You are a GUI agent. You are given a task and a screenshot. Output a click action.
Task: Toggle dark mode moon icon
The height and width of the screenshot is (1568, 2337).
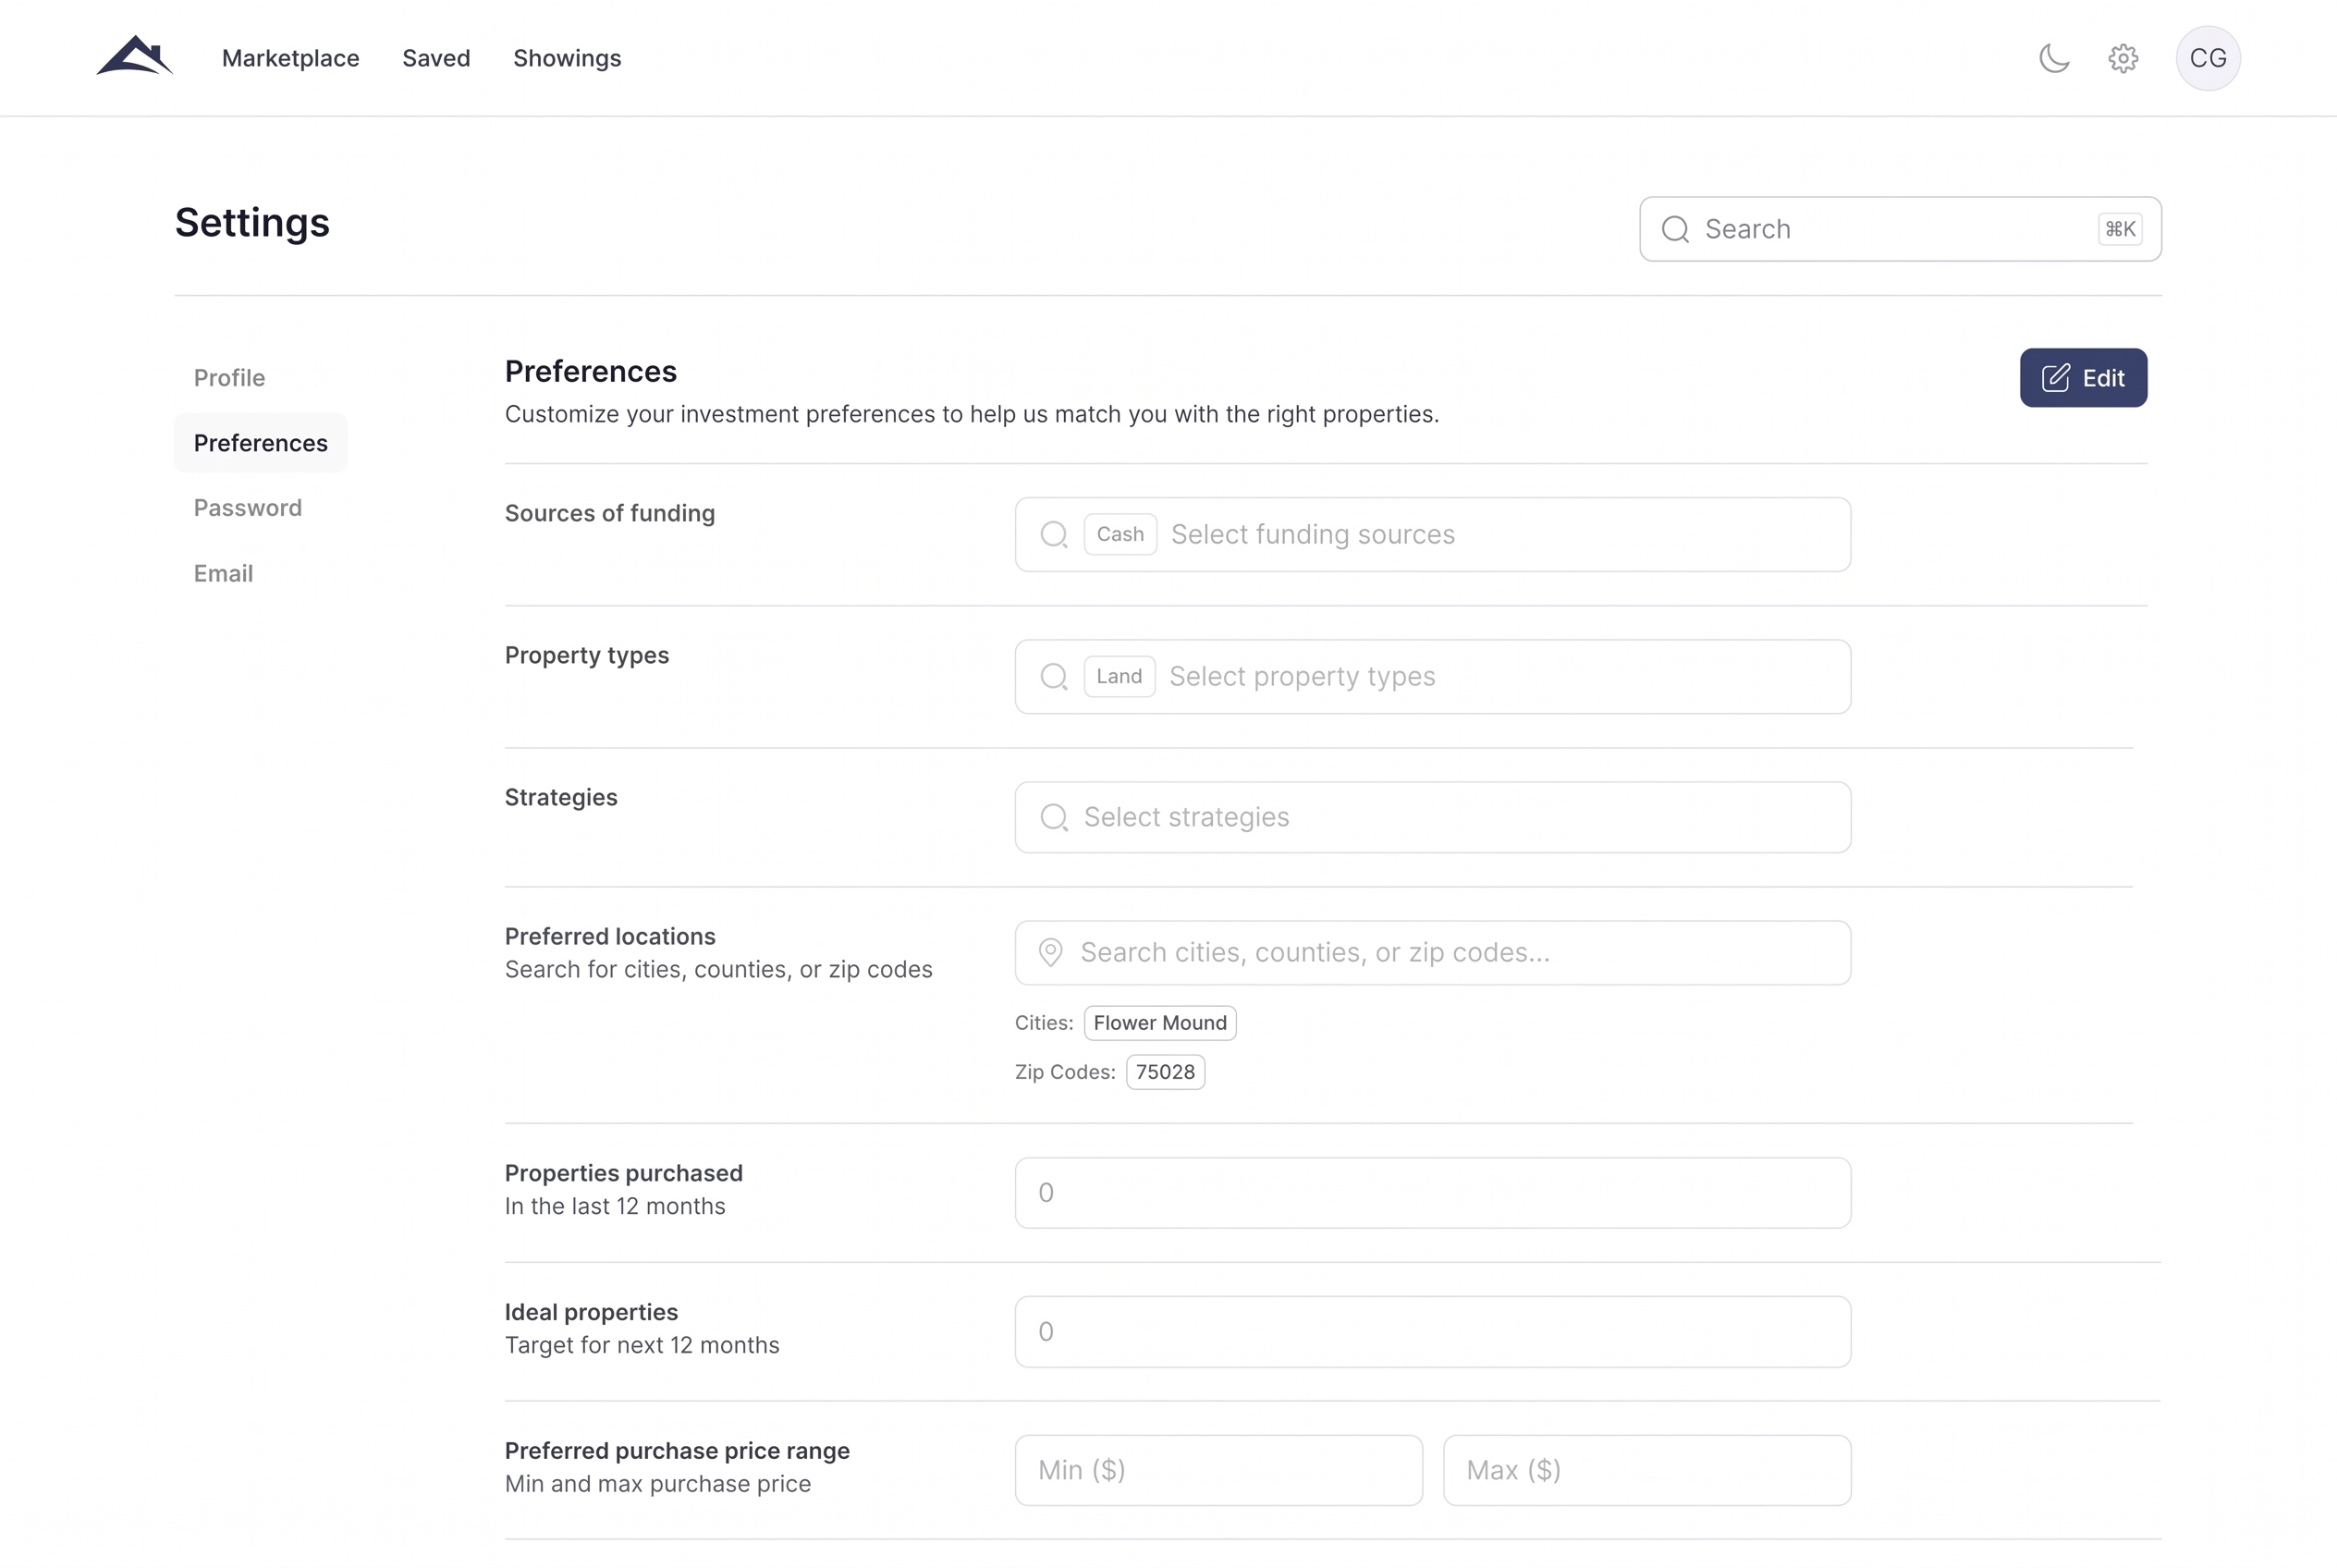point(2054,58)
